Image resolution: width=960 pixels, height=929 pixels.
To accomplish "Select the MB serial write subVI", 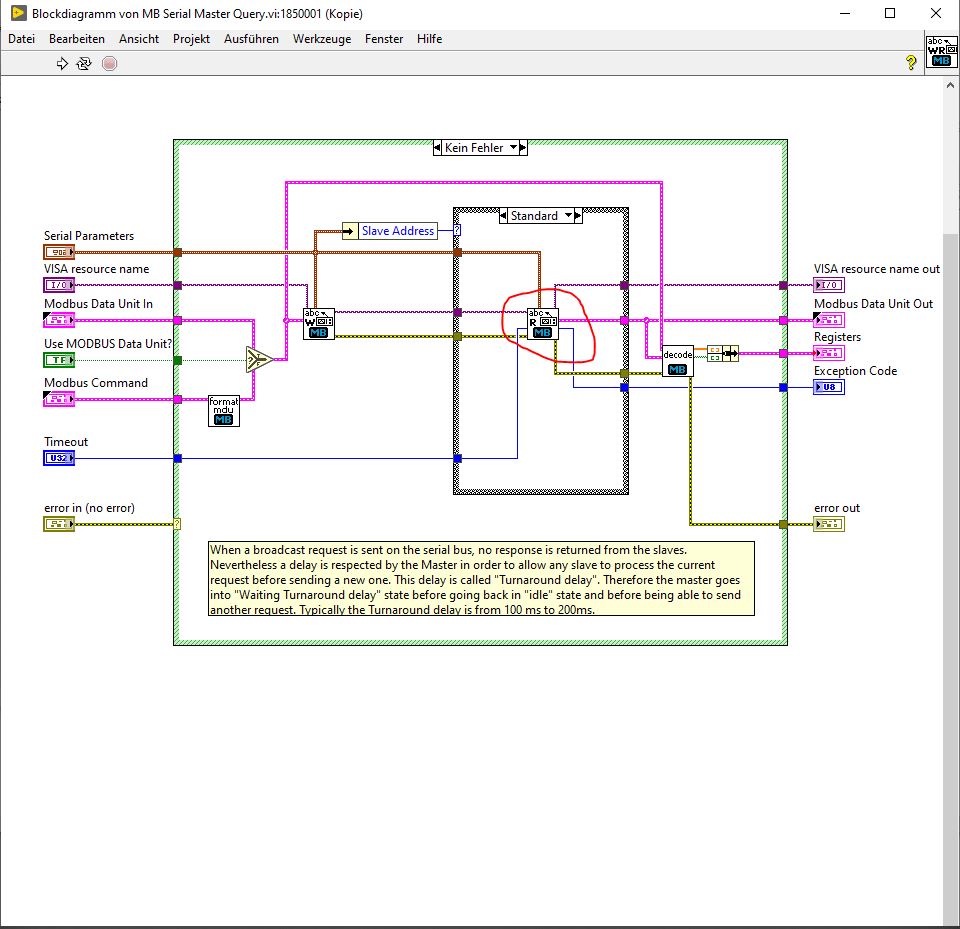I will [x=318, y=324].
